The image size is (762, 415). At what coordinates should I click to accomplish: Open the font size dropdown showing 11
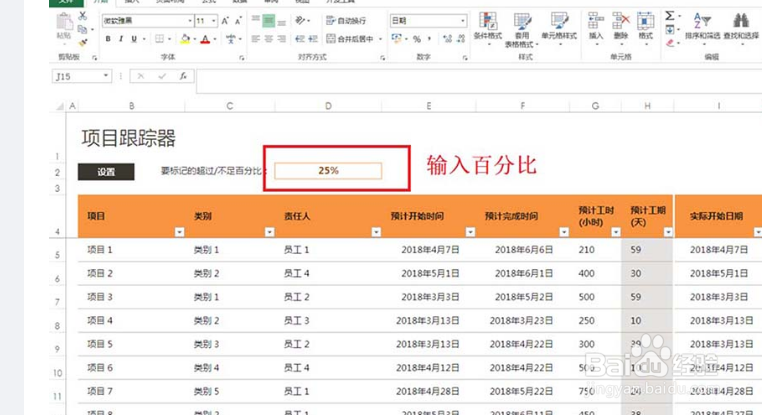pos(213,21)
